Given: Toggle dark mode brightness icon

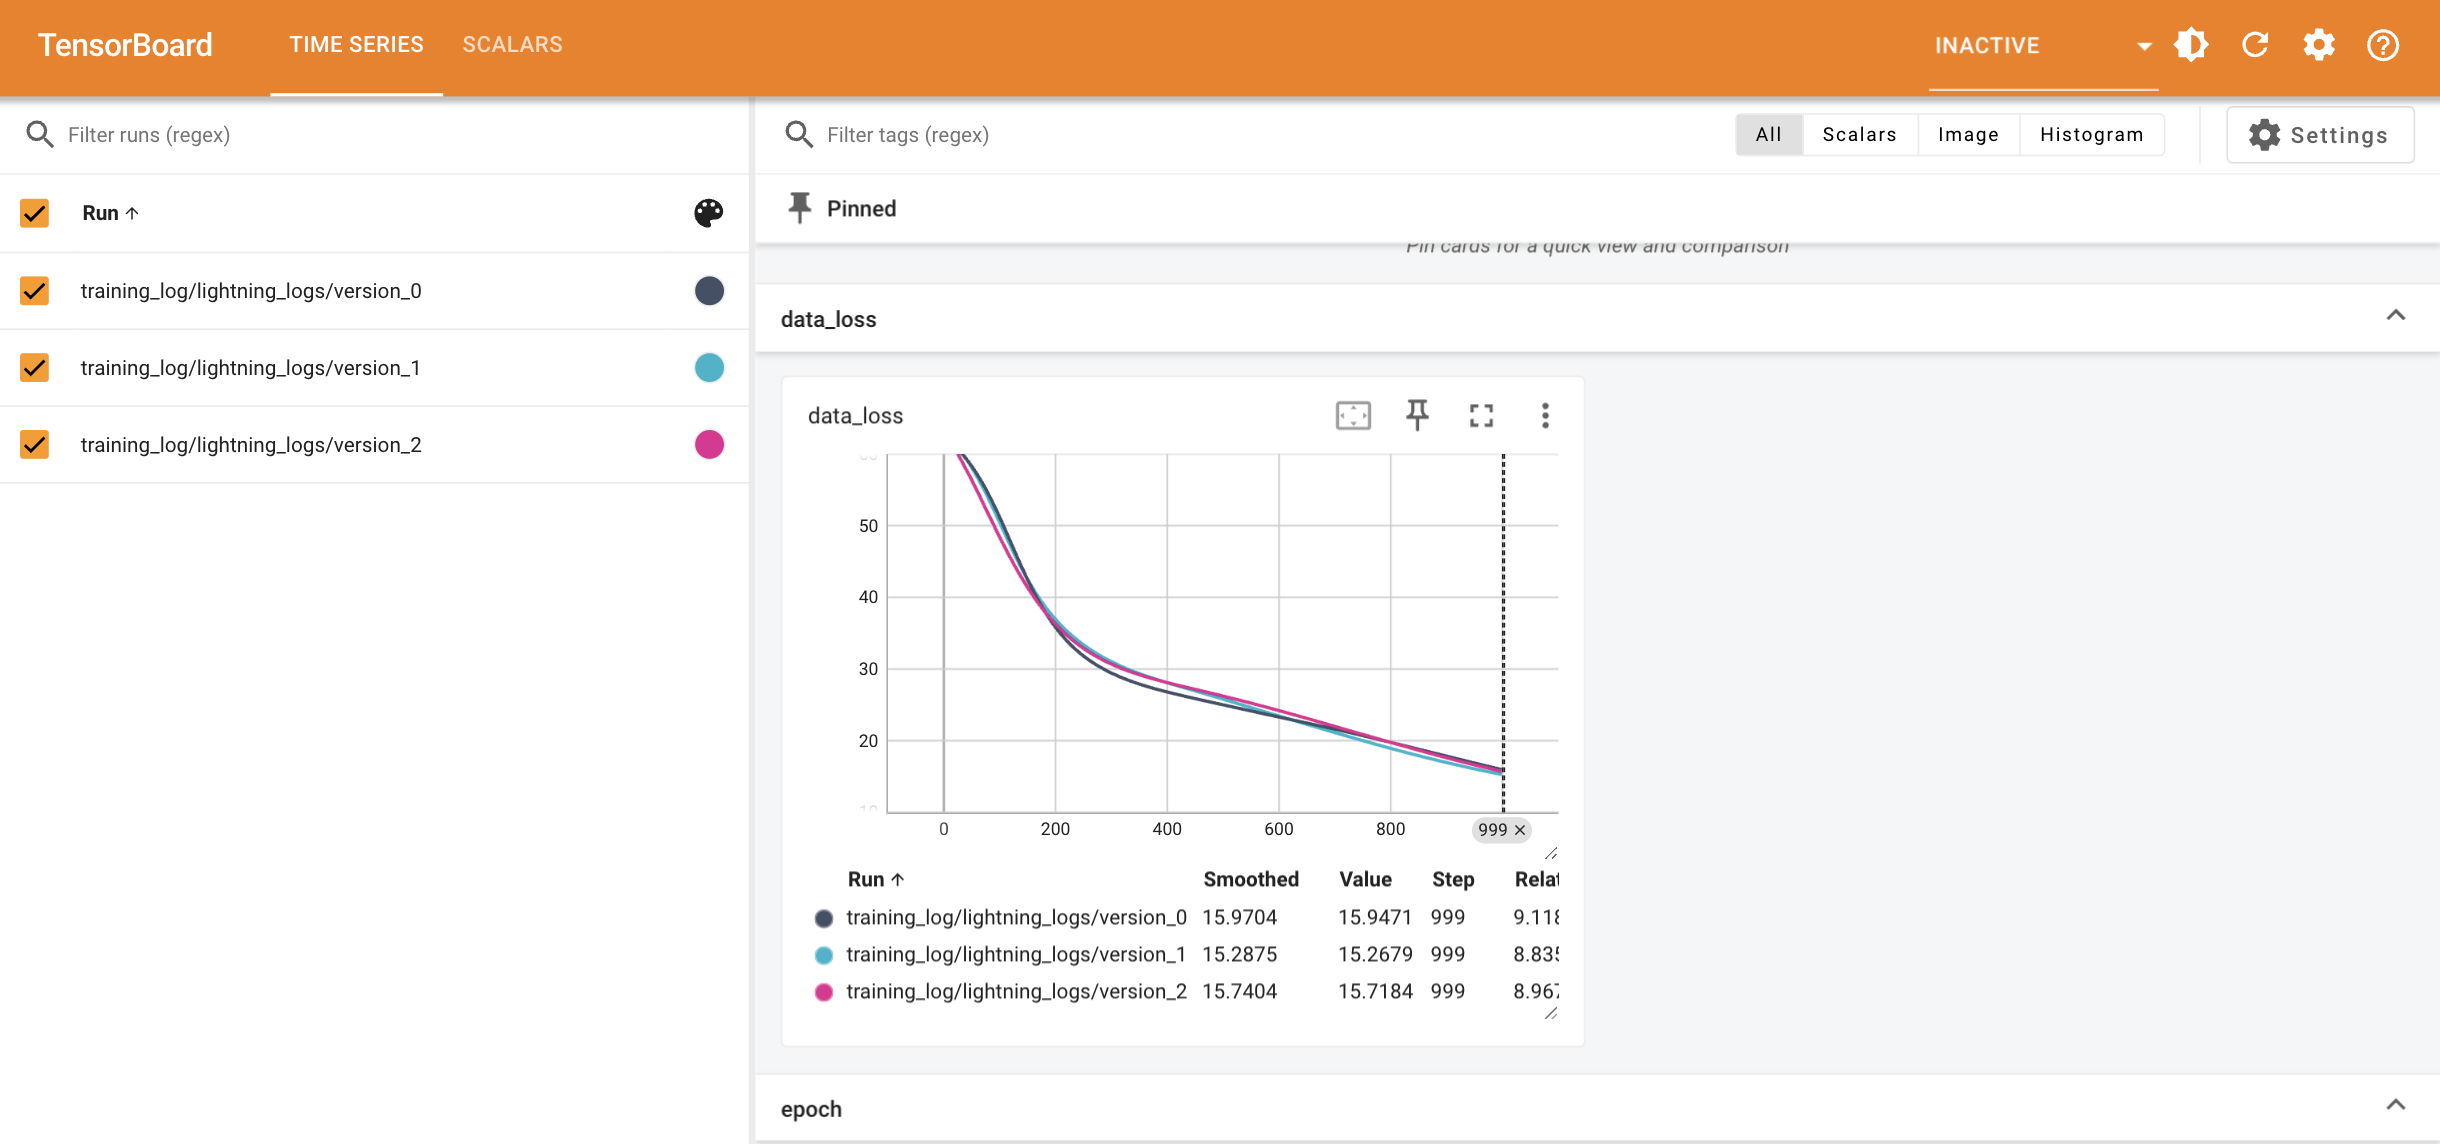Looking at the screenshot, I should pos(2191,45).
